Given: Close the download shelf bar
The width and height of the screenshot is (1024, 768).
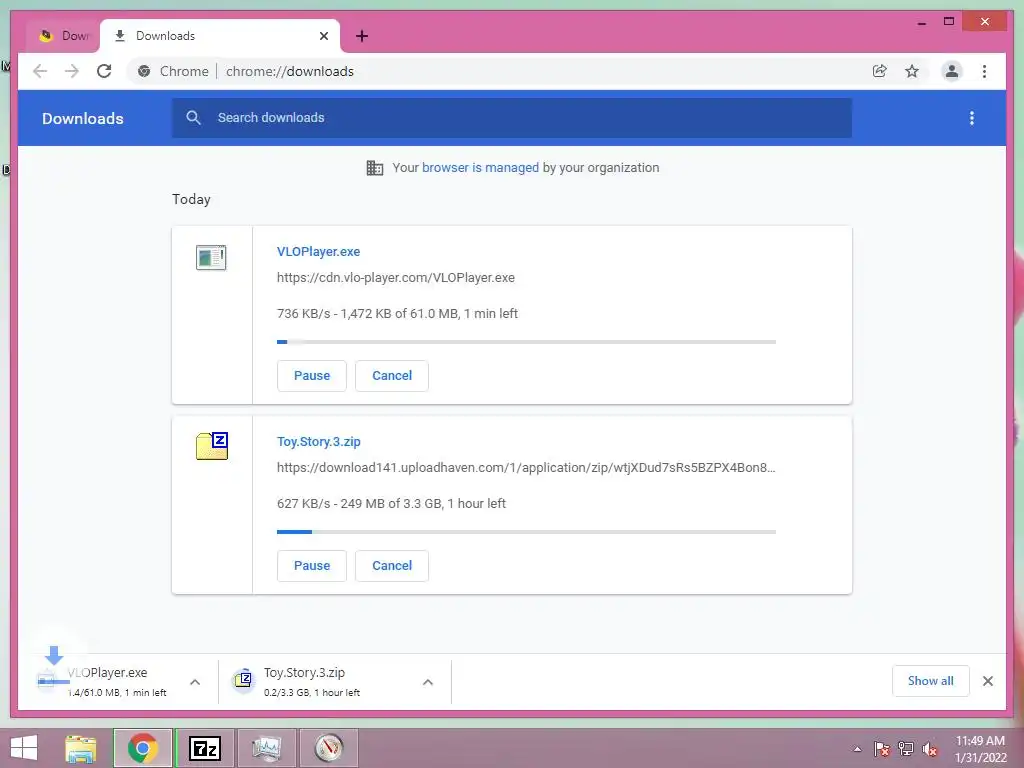Looking at the screenshot, I should (x=987, y=681).
